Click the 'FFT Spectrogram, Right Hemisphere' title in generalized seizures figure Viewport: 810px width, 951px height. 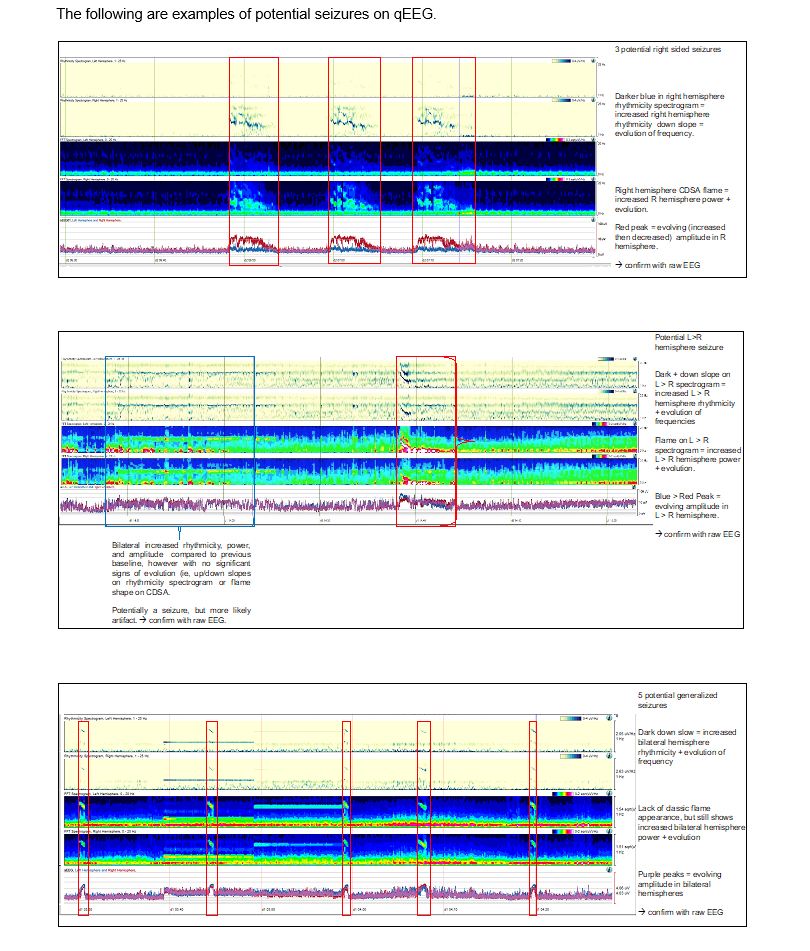click(x=99, y=831)
